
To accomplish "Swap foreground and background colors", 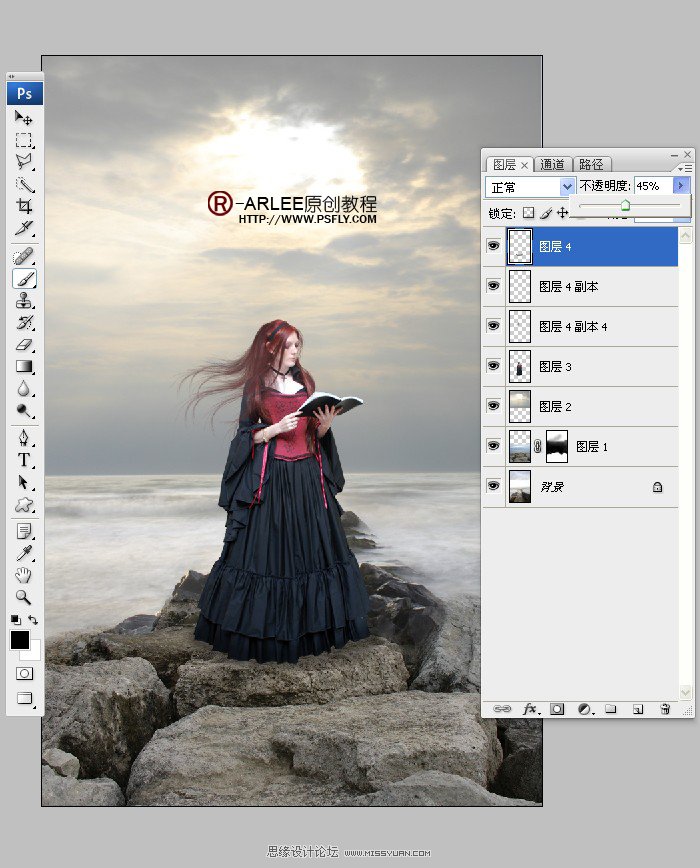I will 33,620.
